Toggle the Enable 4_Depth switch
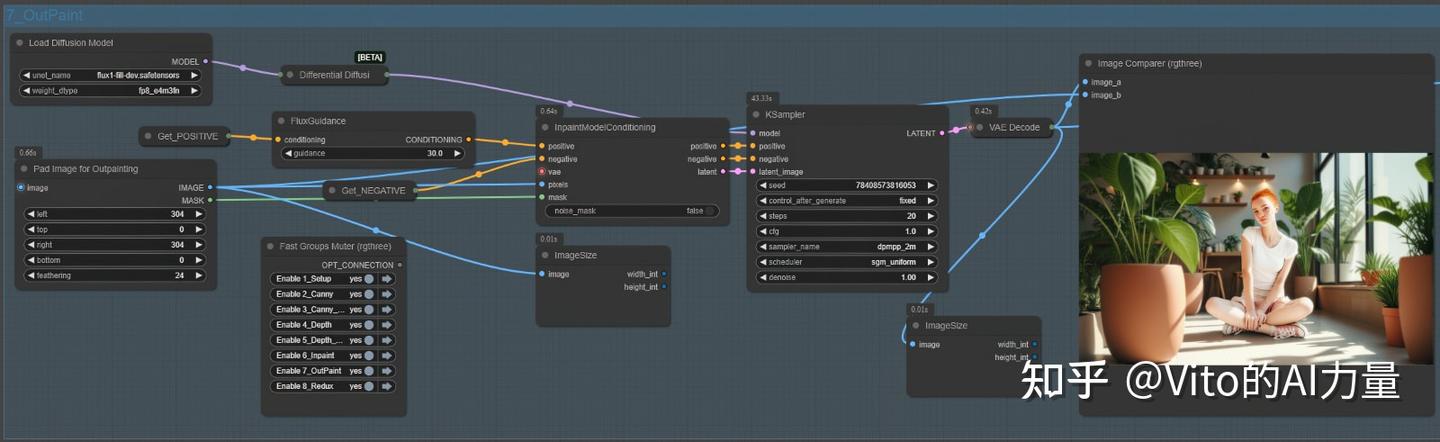The height and width of the screenshot is (442, 1440). coord(369,325)
